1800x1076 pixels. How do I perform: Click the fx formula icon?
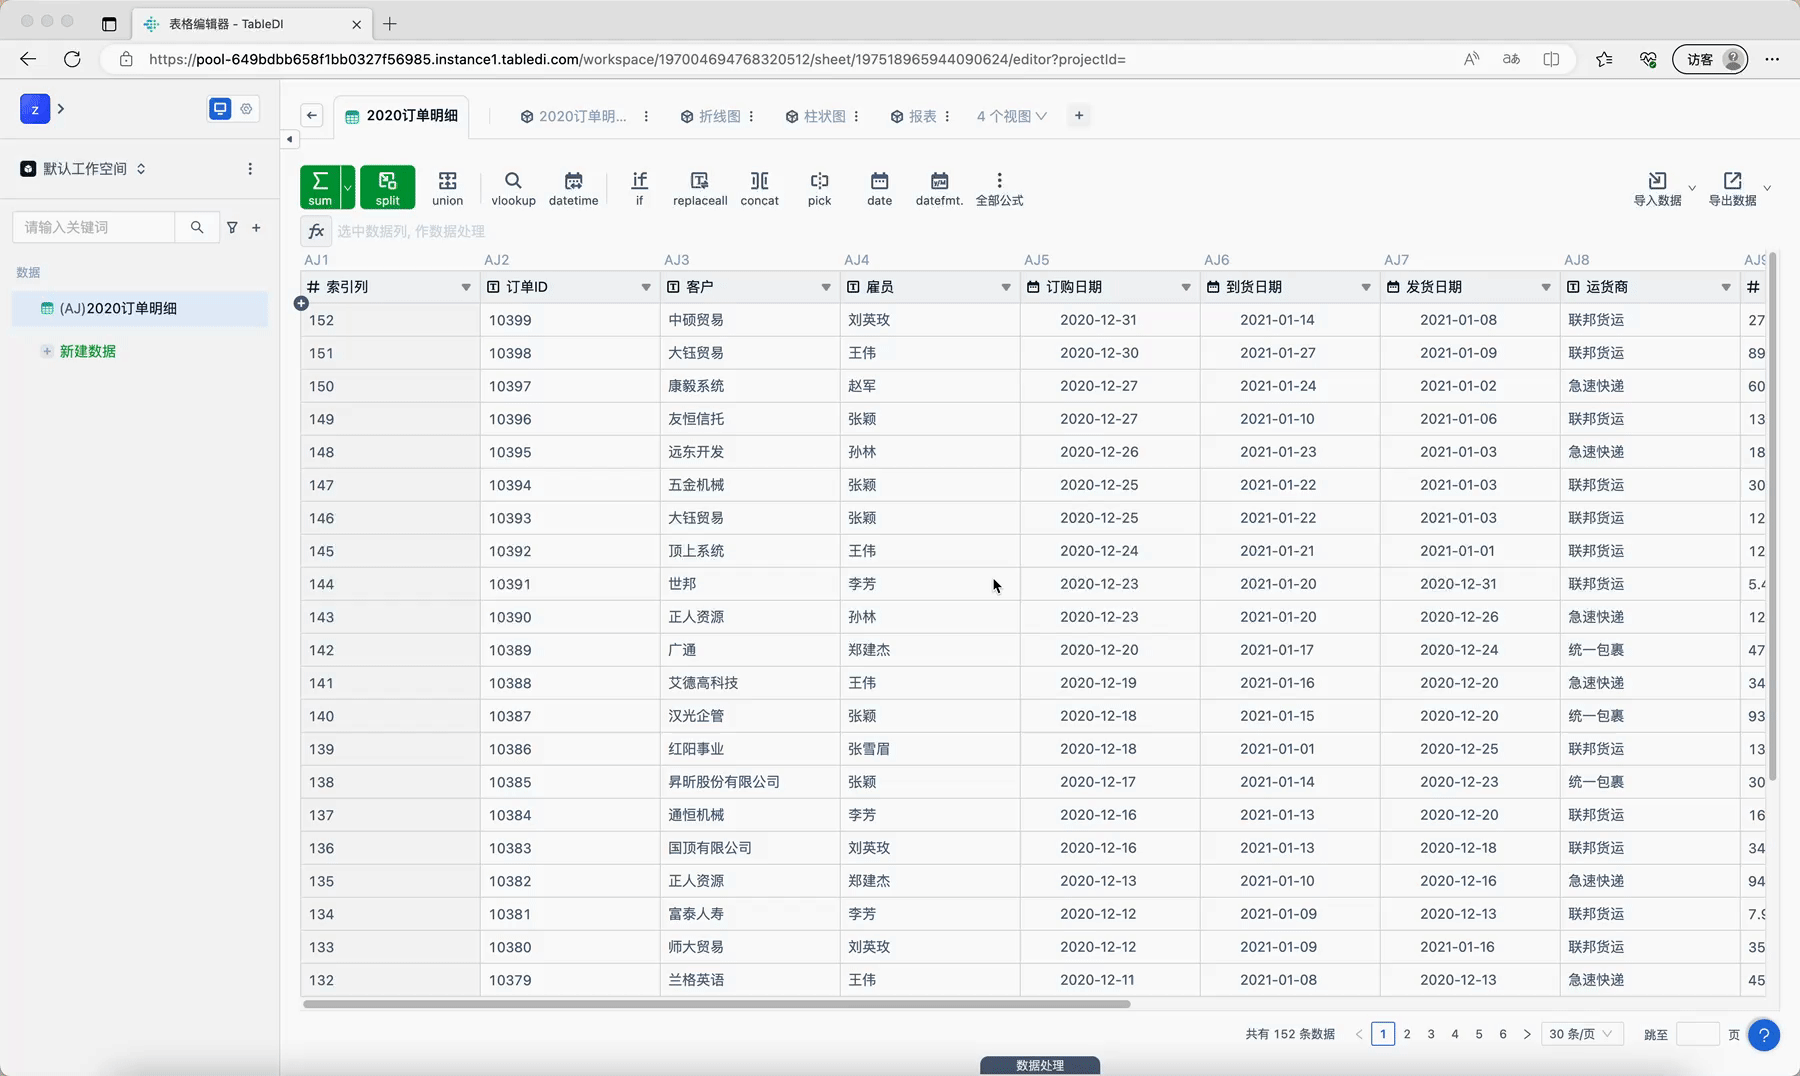click(x=316, y=231)
